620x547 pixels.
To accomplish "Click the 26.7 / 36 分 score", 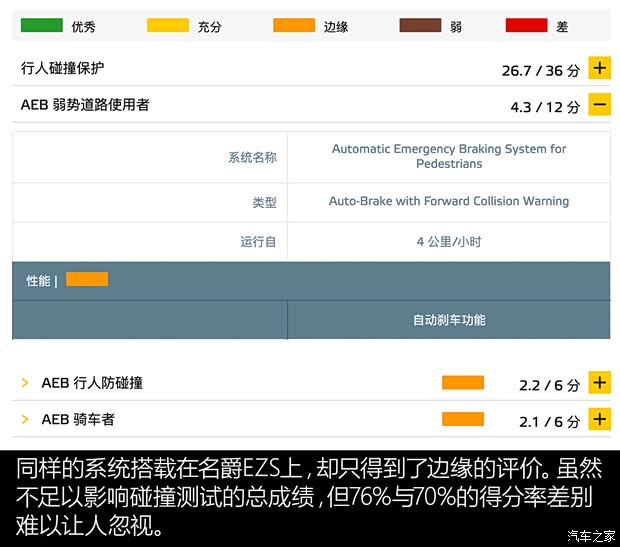I will [540, 70].
